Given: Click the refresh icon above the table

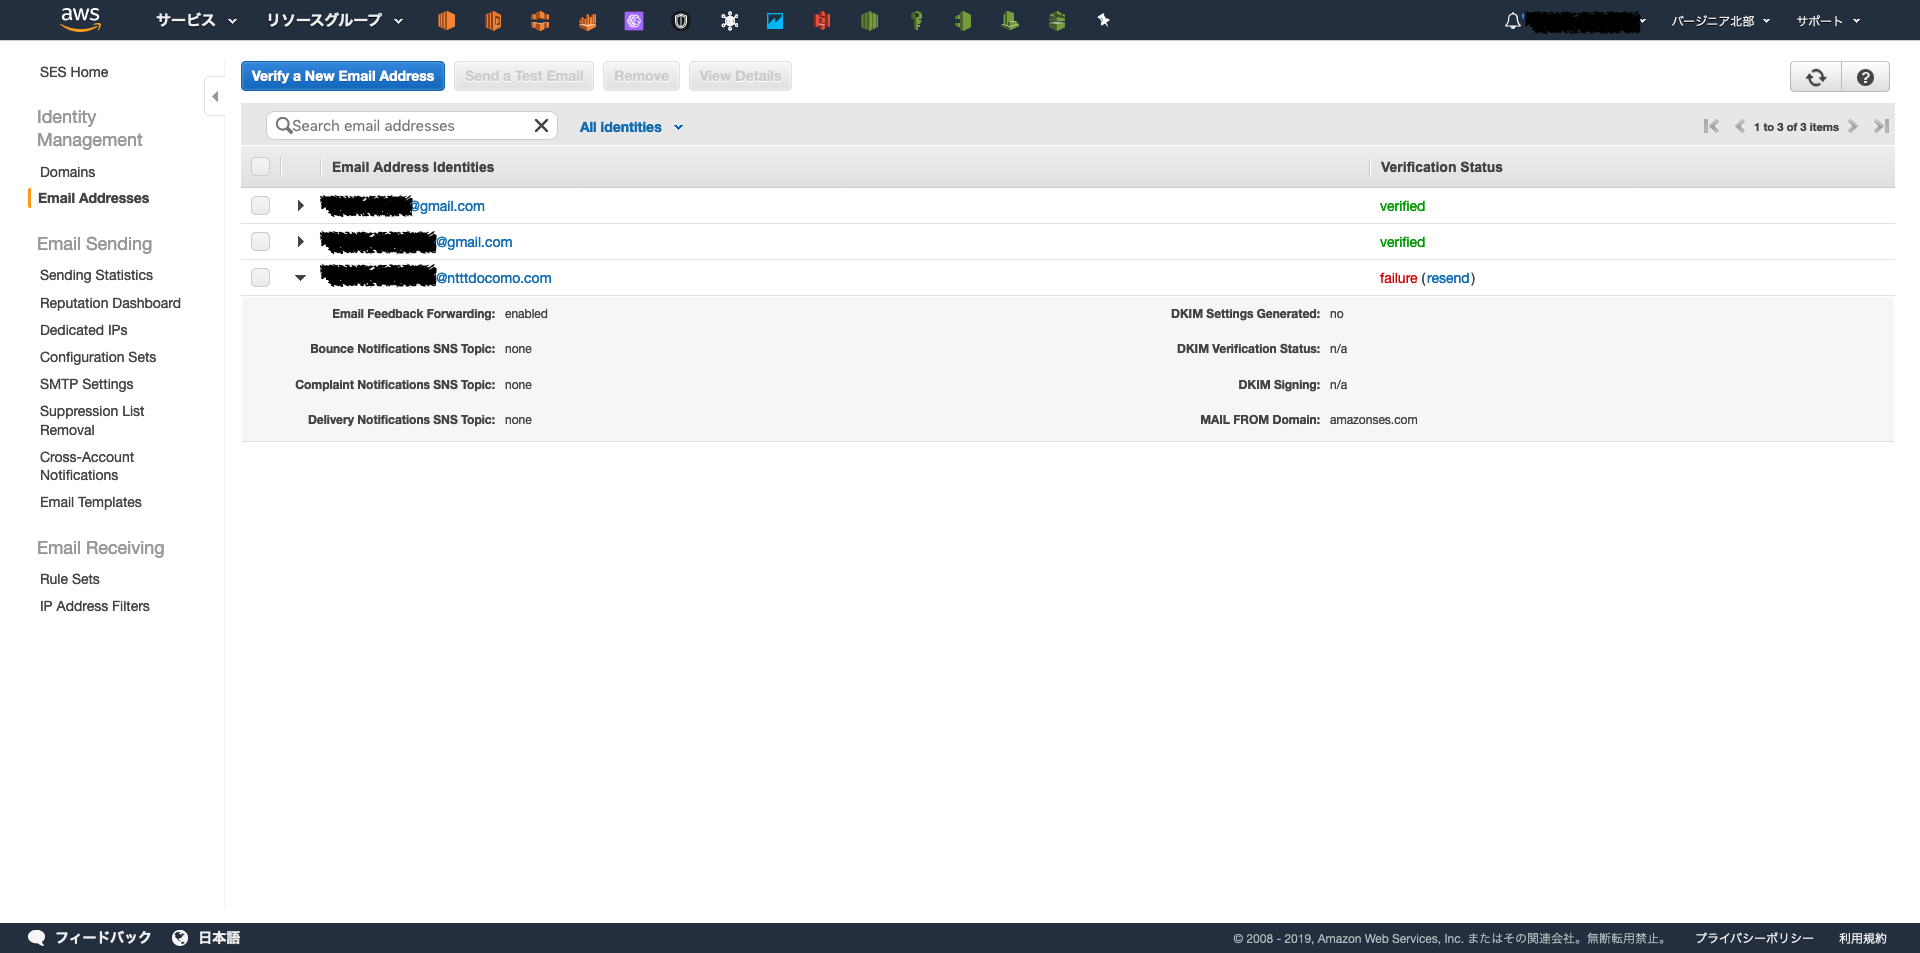Looking at the screenshot, I should (x=1815, y=76).
